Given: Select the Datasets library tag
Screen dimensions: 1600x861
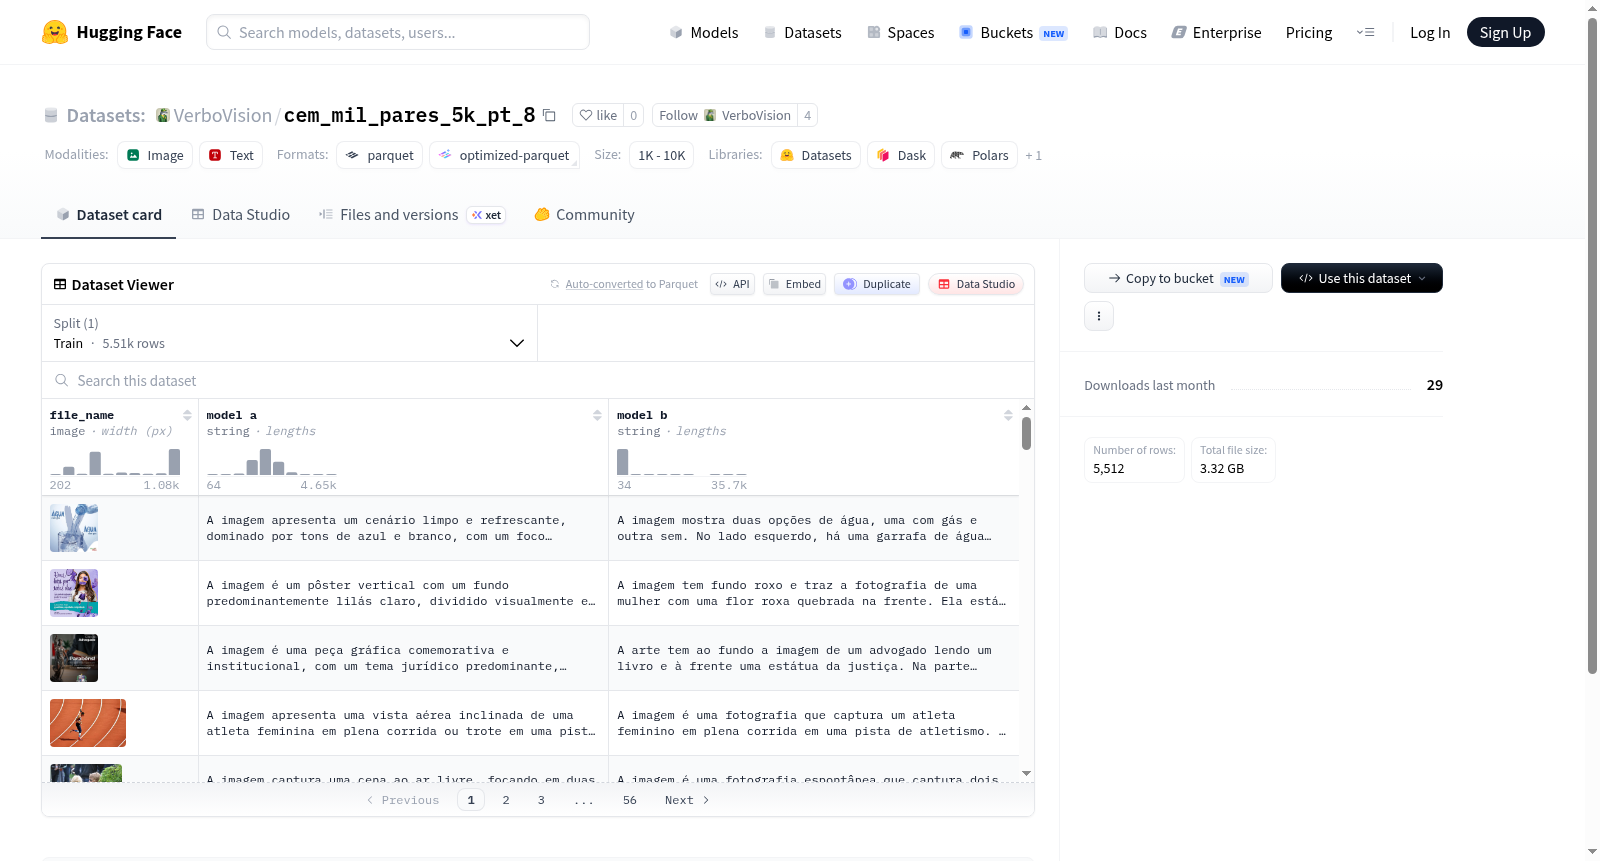Looking at the screenshot, I should coord(816,155).
